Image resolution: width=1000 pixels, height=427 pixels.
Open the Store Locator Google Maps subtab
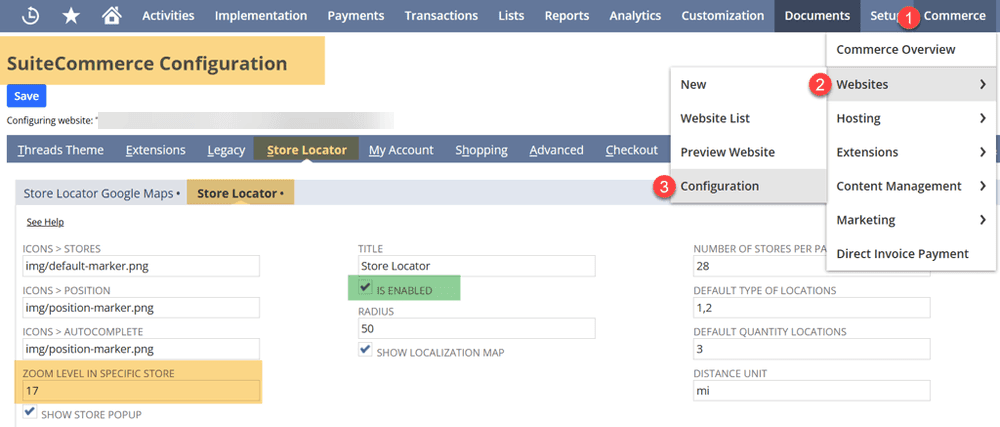click(x=101, y=193)
